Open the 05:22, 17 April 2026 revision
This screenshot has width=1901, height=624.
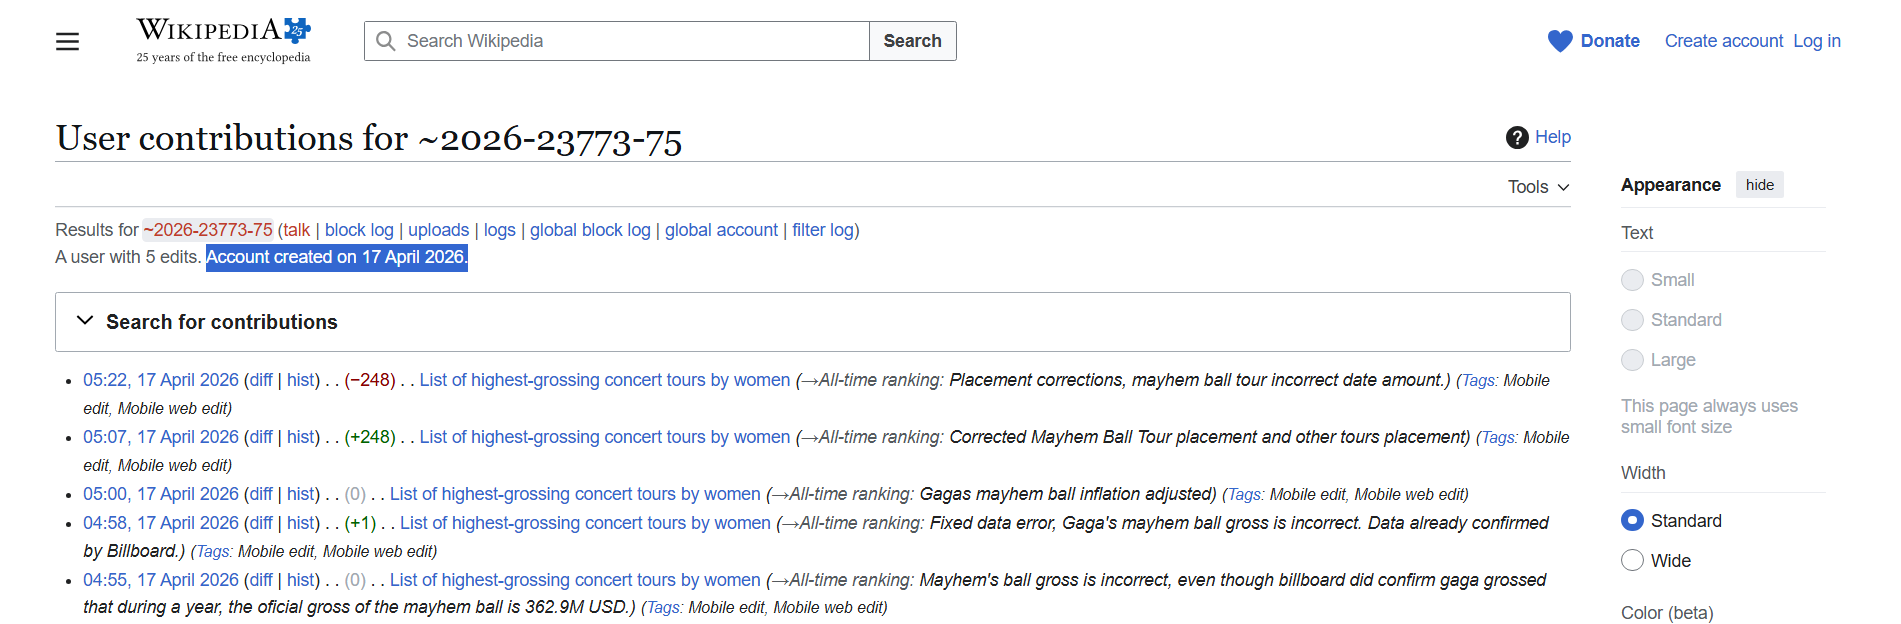click(x=161, y=380)
